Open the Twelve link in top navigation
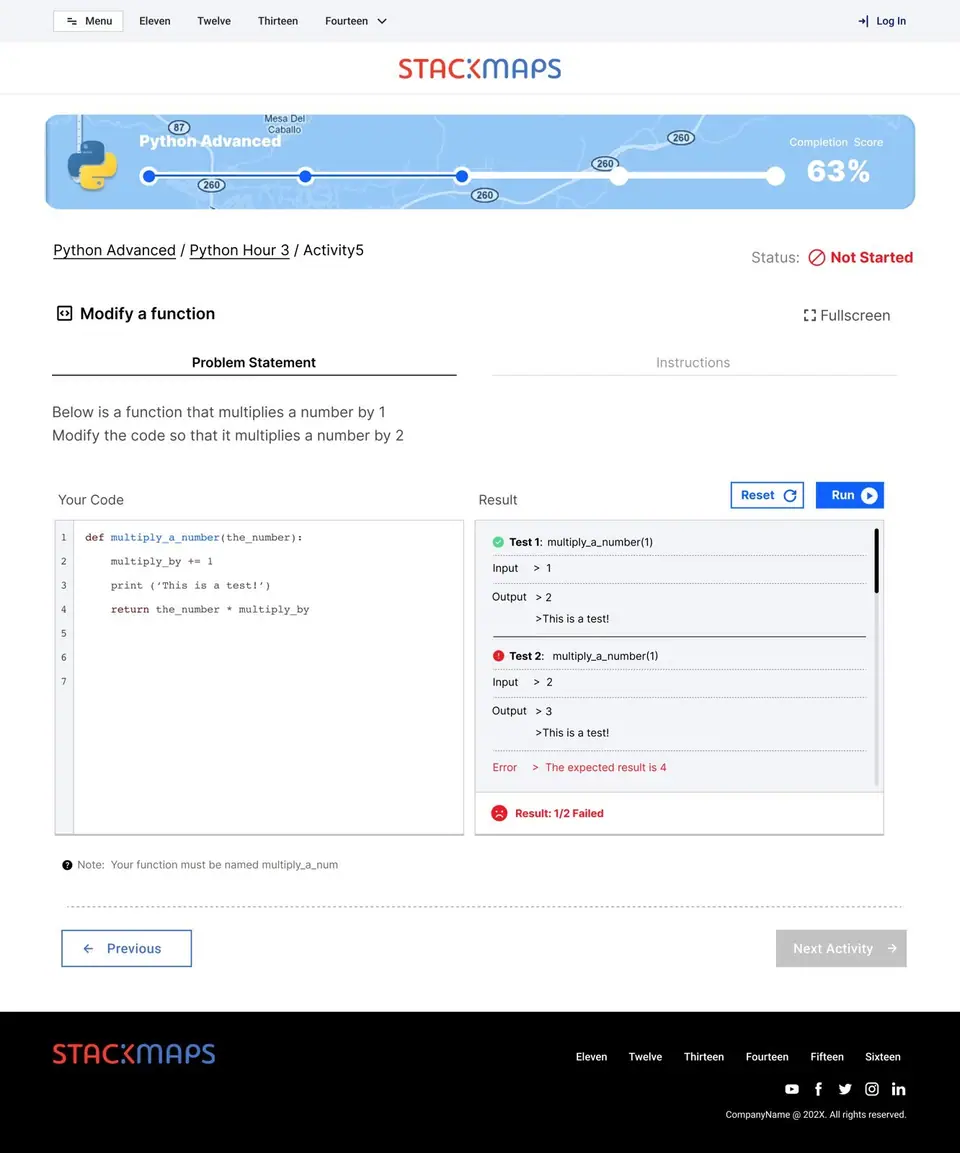960x1153 pixels. tap(214, 21)
